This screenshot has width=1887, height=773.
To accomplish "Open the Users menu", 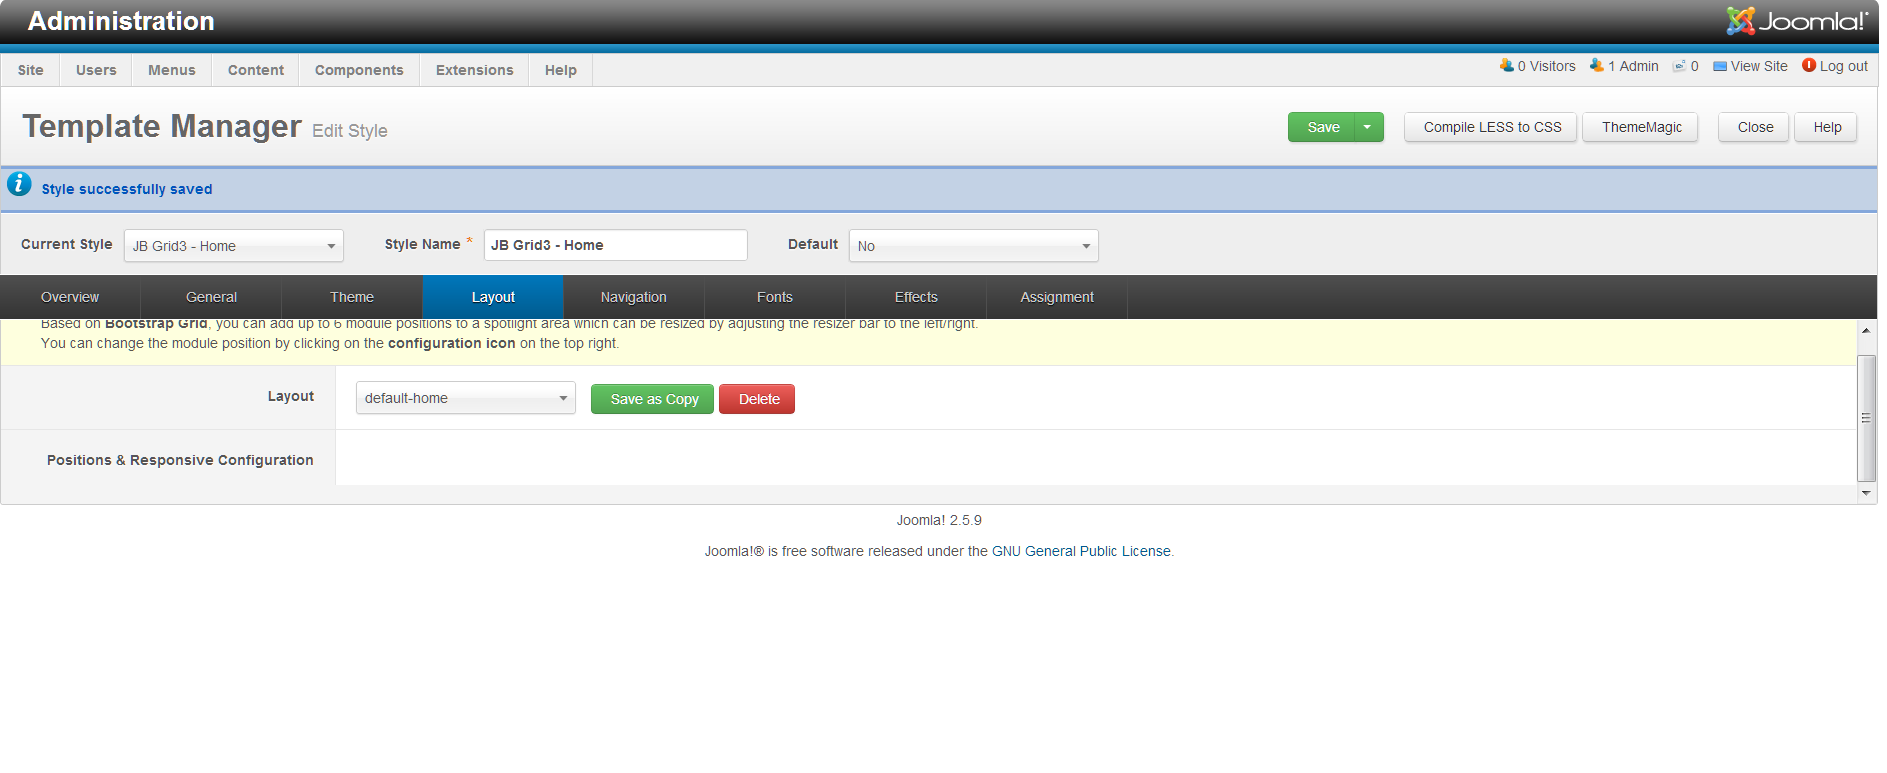I will click(96, 70).
